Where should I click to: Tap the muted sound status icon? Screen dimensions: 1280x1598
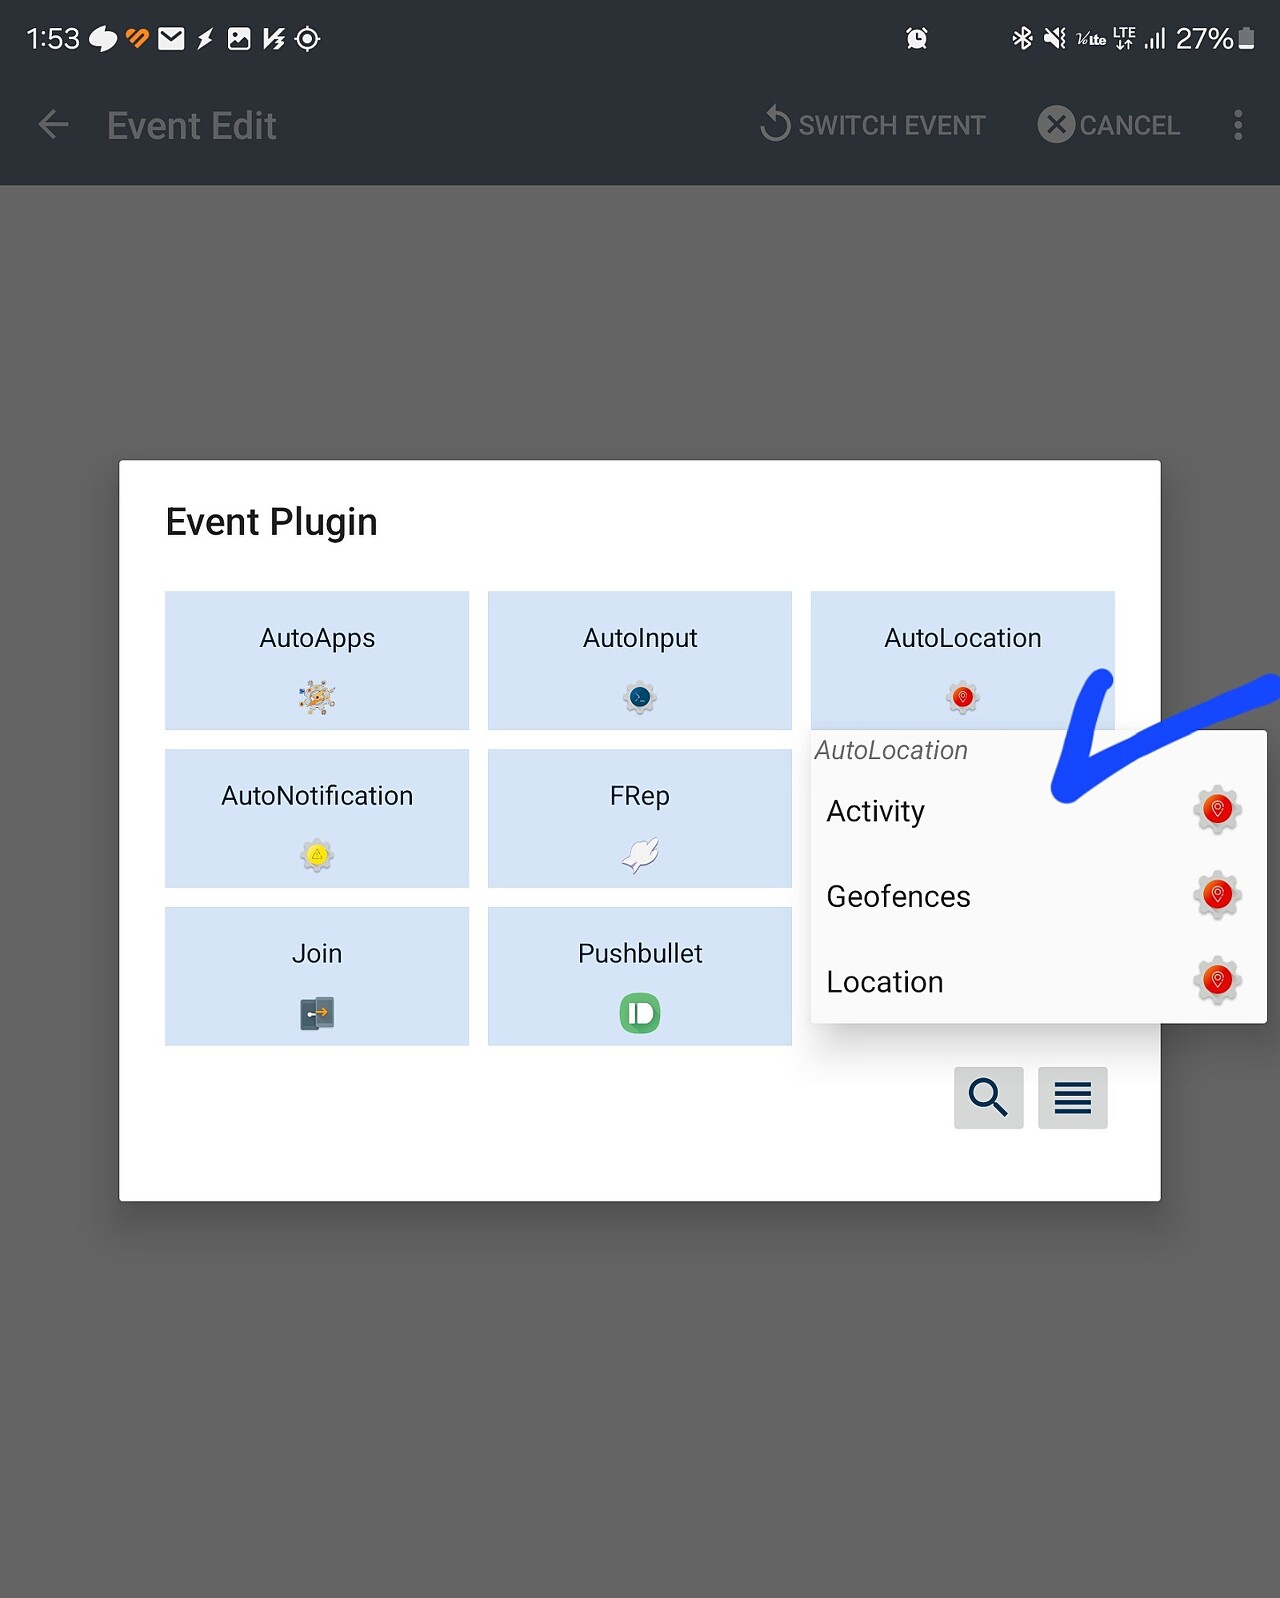(1054, 38)
